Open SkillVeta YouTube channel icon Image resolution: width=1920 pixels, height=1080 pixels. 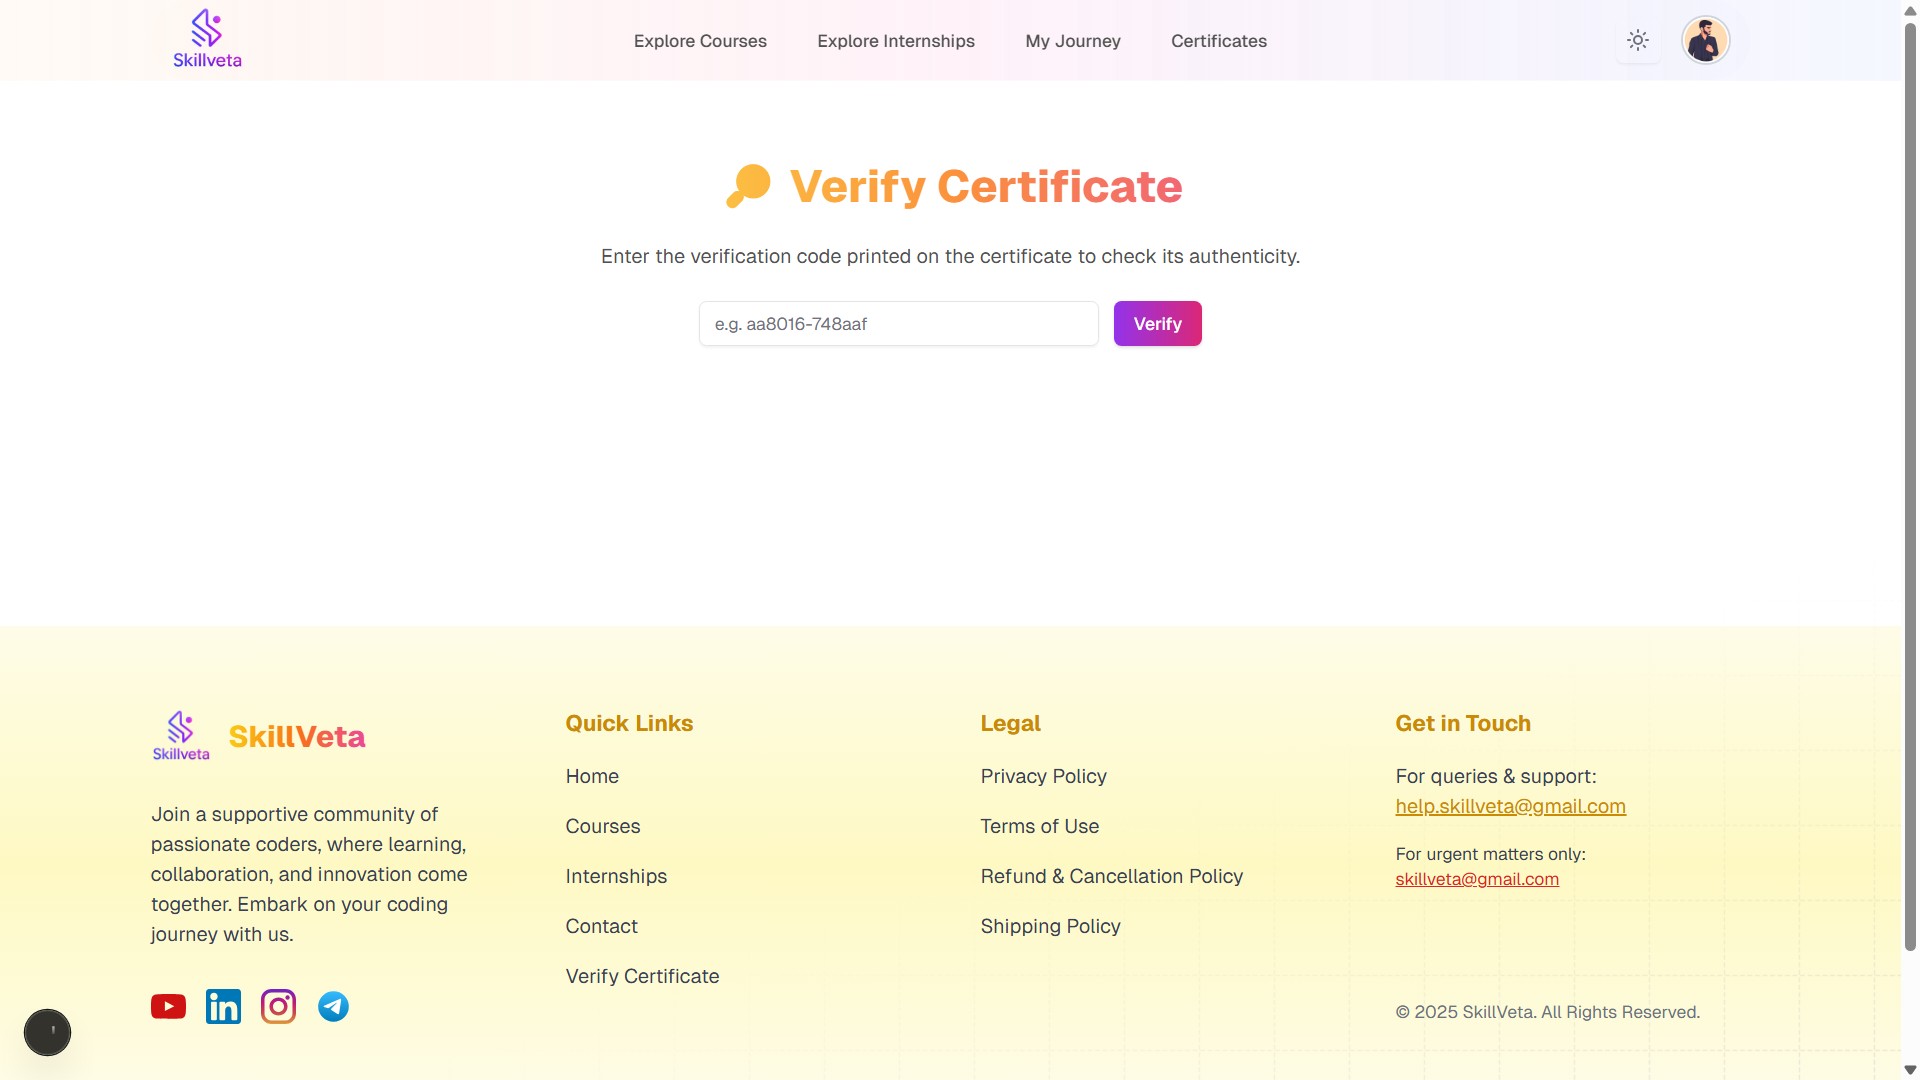[168, 1006]
